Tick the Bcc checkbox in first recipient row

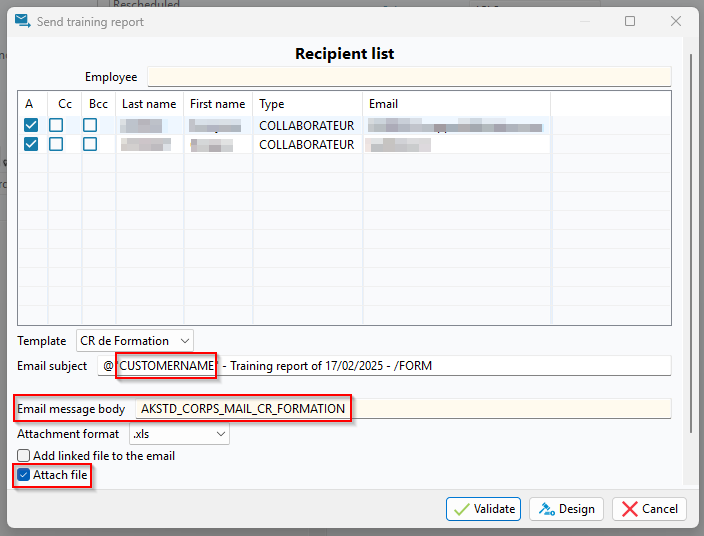[90, 125]
